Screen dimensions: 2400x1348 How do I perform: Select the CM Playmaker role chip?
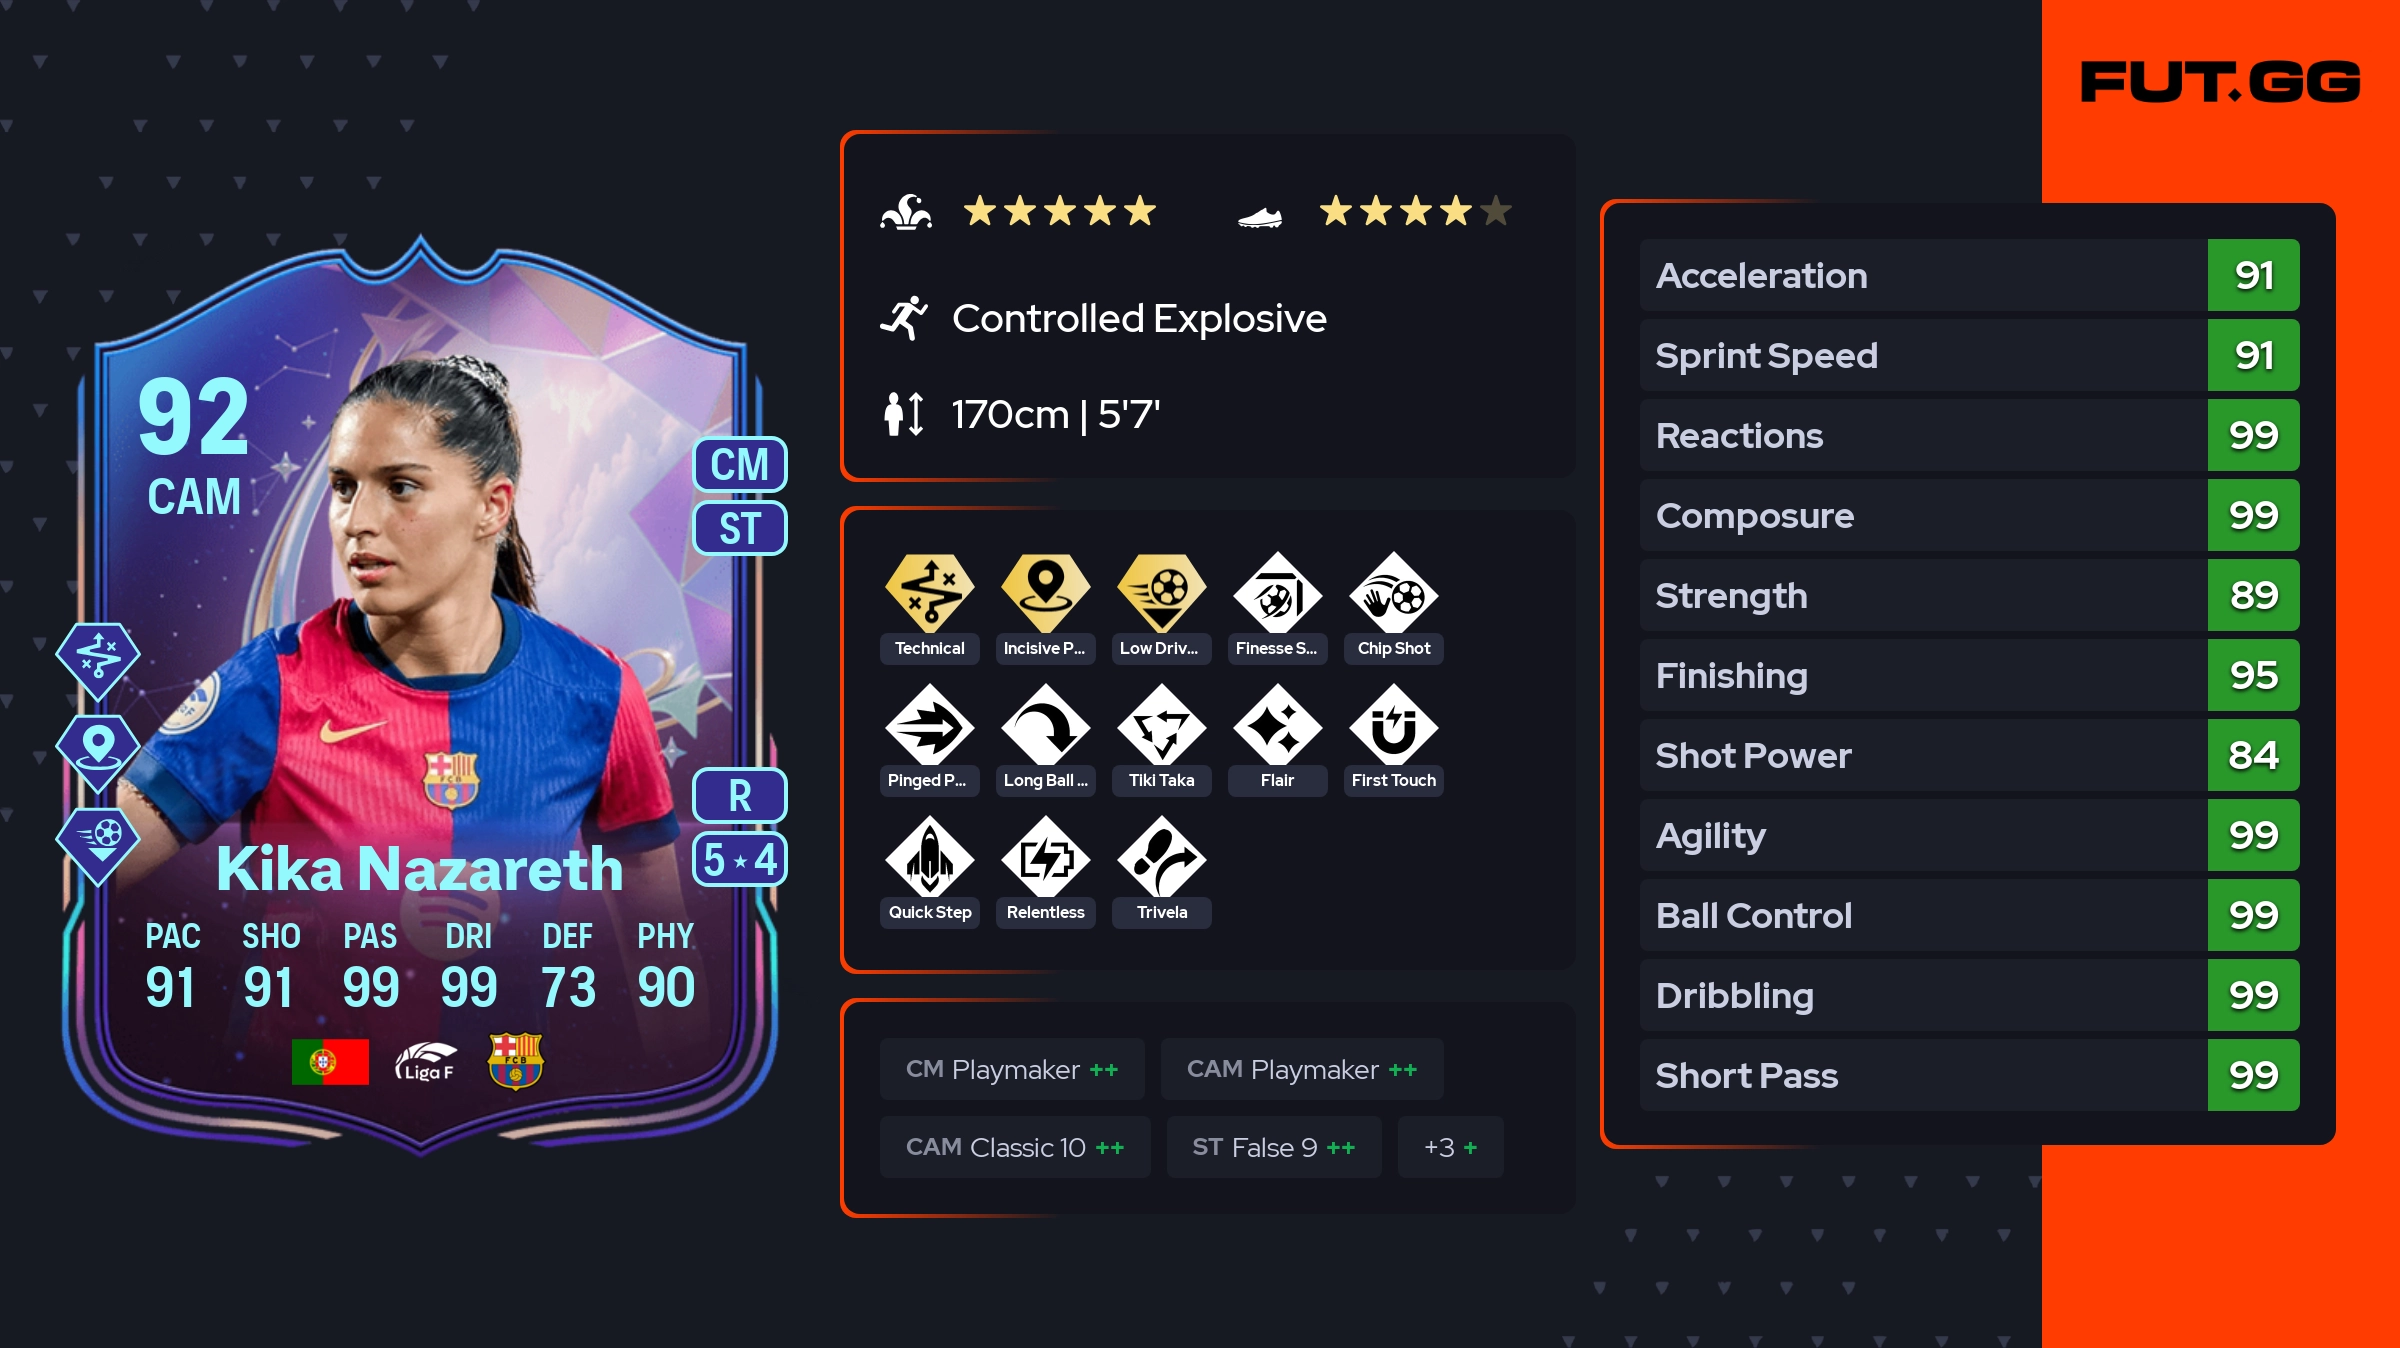[x=1012, y=1069]
